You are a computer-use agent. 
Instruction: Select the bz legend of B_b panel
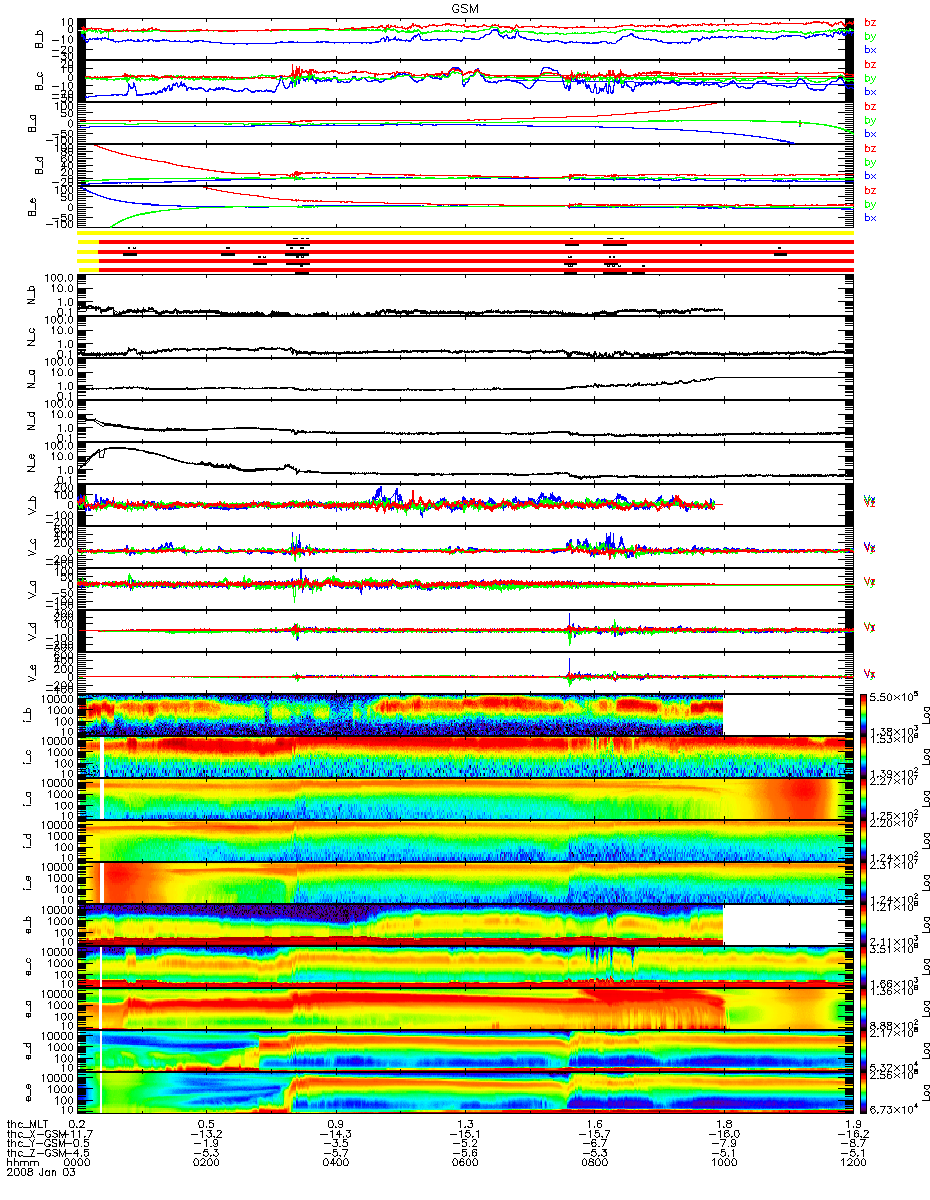(x=869, y=23)
